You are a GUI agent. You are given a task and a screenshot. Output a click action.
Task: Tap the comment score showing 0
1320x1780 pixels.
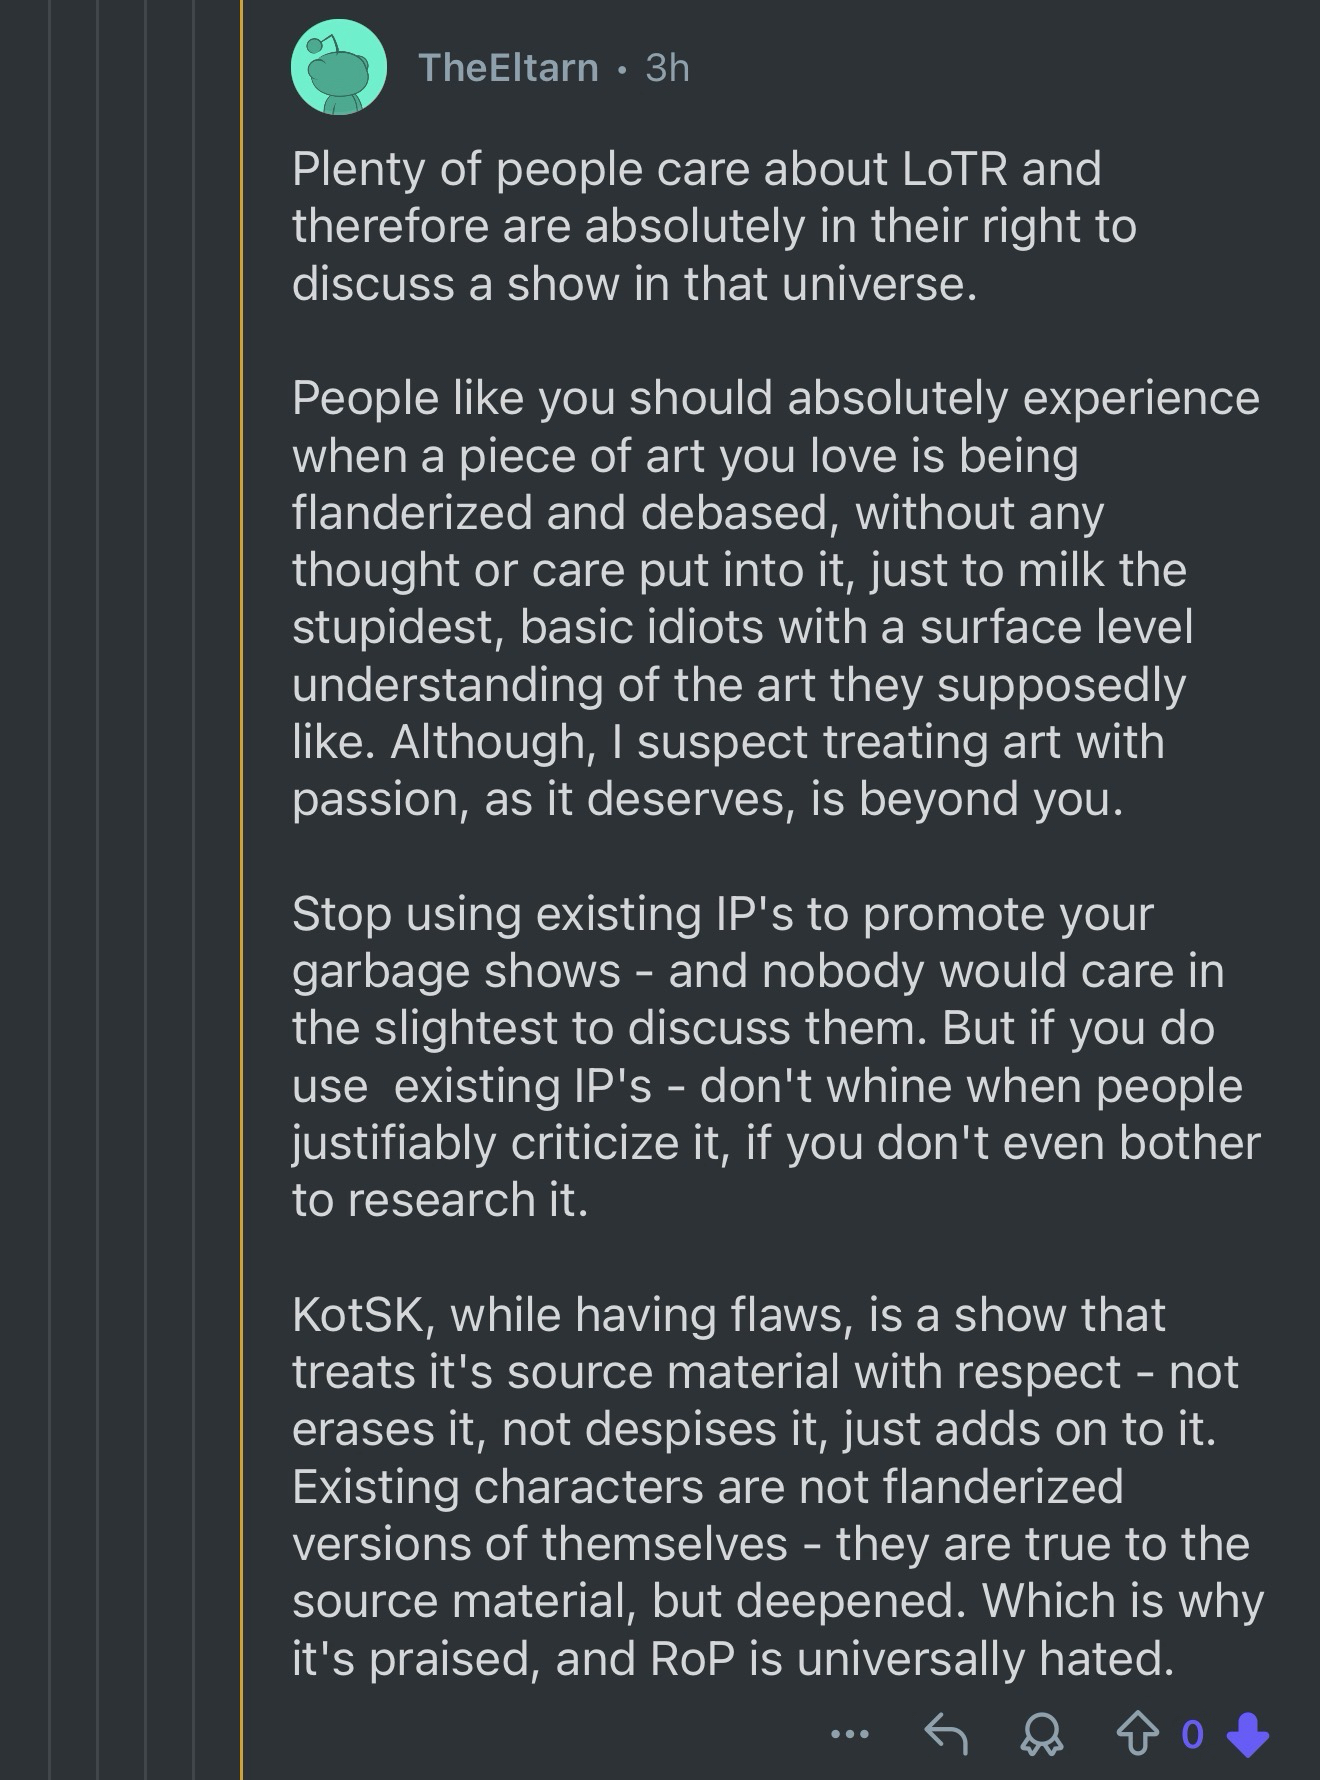(1191, 1734)
